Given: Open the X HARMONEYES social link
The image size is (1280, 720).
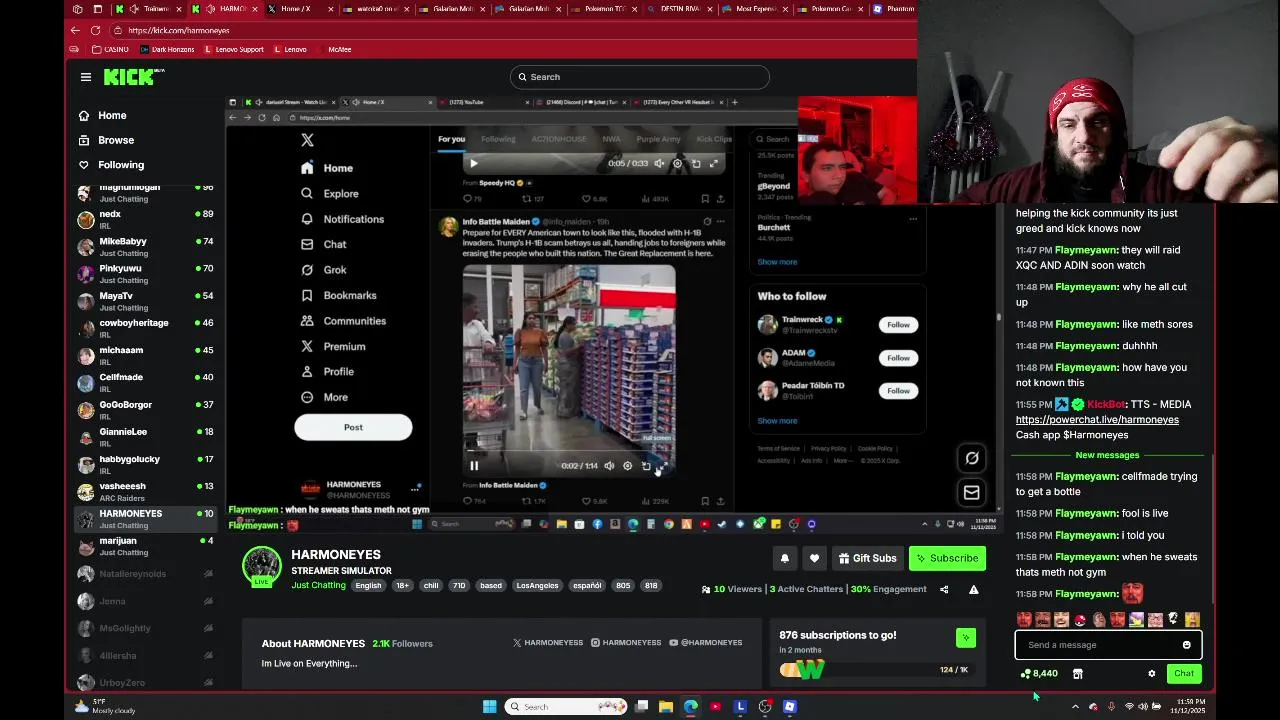Looking at the screenshot, I should (x=546, y=643).
